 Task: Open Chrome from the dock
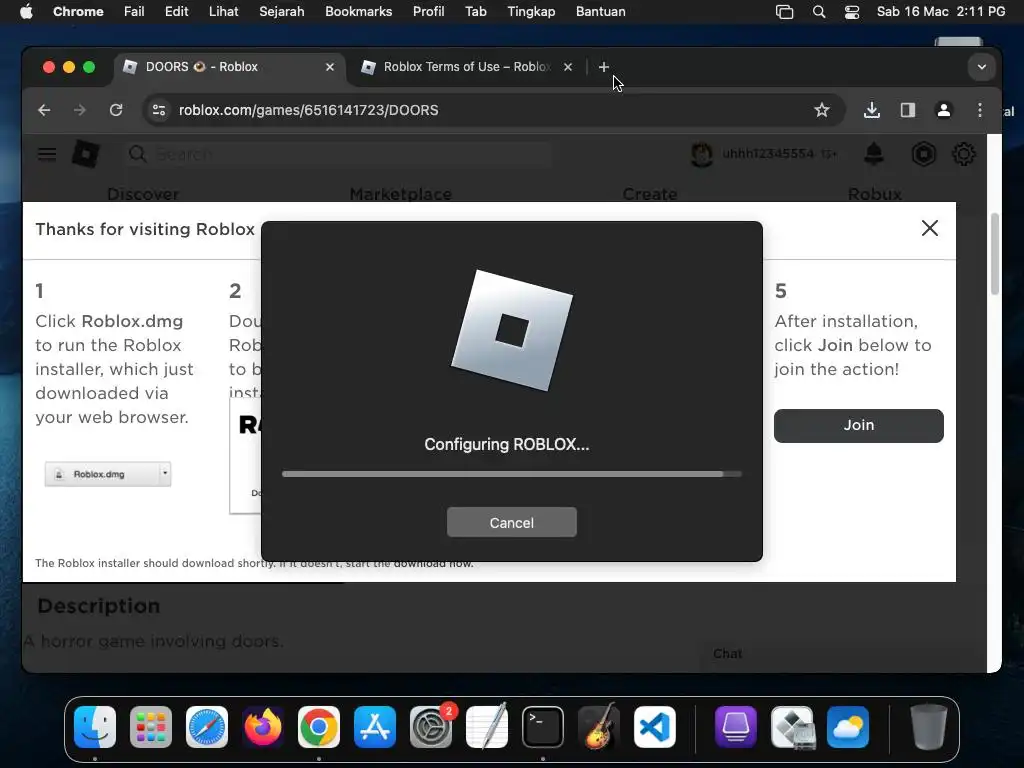319,727
